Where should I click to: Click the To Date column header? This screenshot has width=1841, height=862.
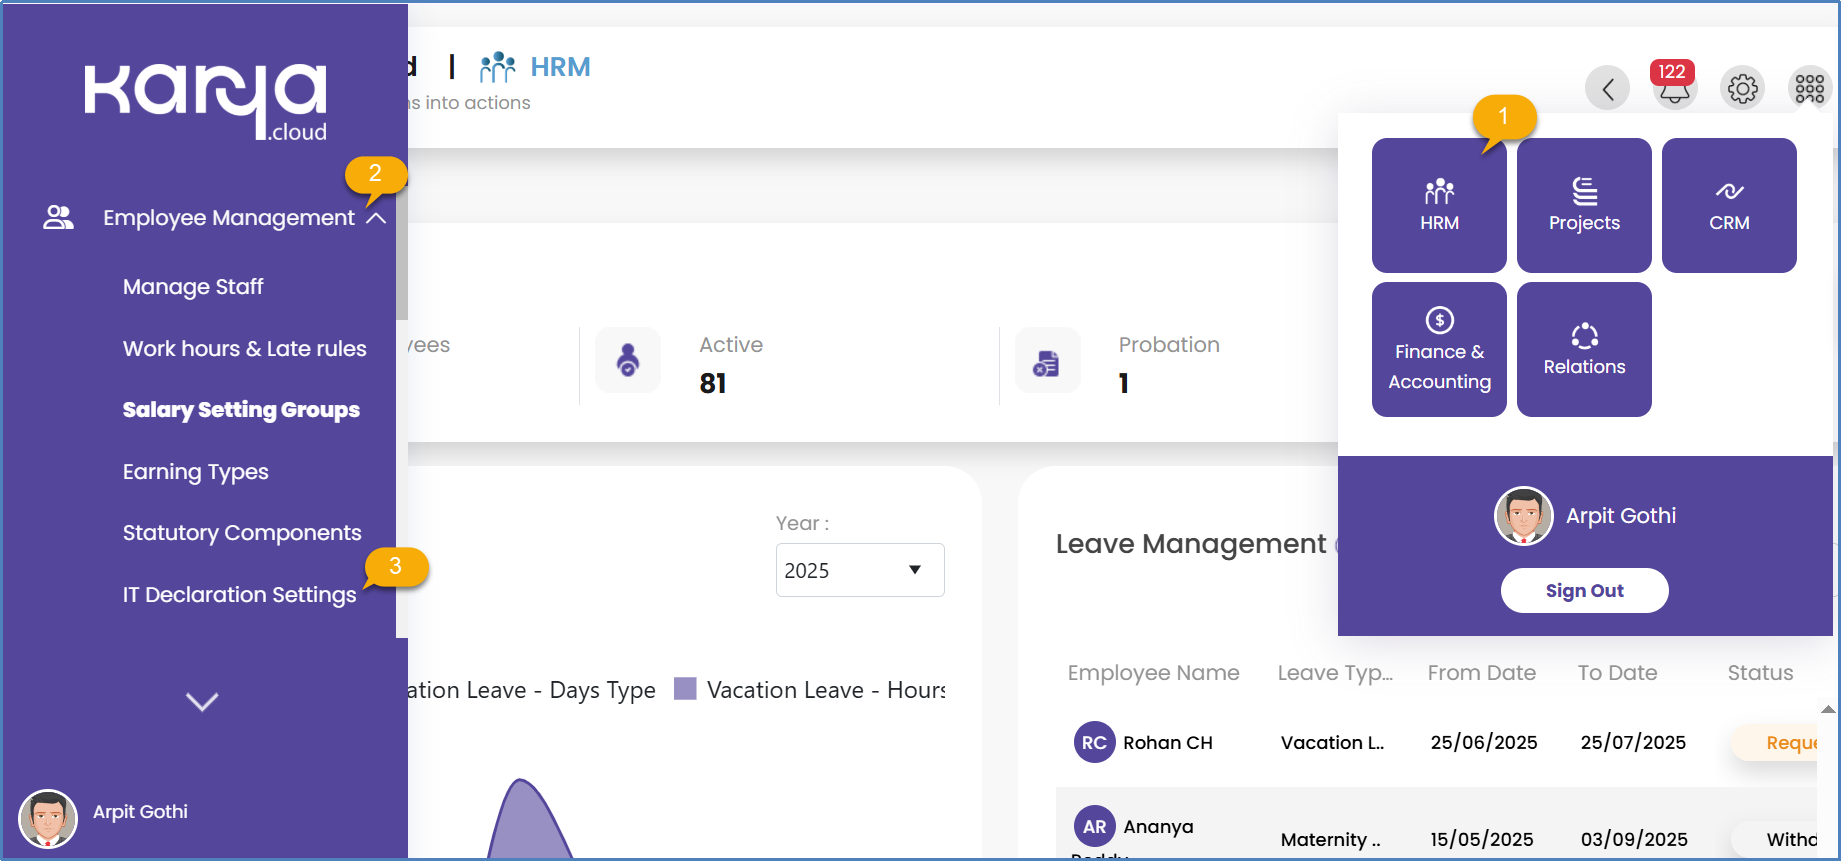click(1617, 673)
